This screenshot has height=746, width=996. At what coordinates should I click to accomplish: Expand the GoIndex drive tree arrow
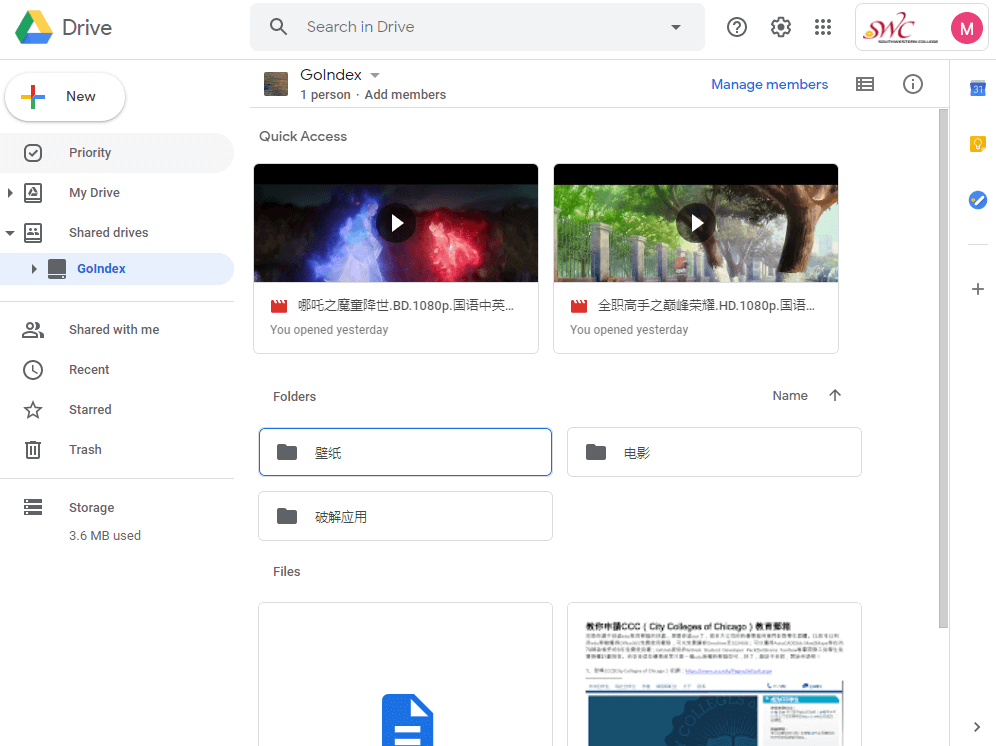34,269
